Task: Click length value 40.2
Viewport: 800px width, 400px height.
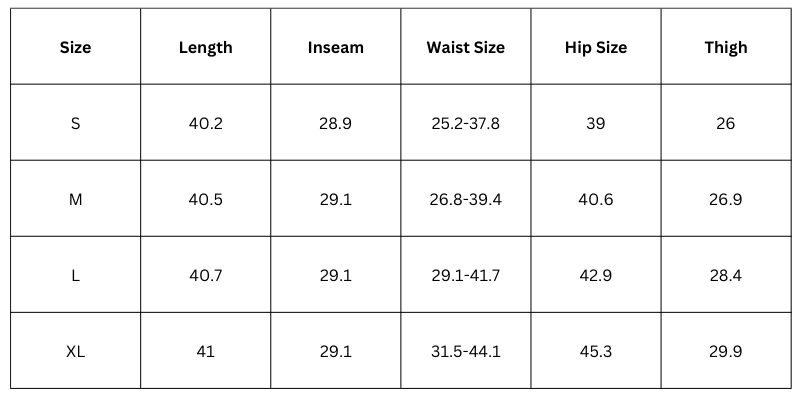Action: pyautogui.click(x=205, y=124)
